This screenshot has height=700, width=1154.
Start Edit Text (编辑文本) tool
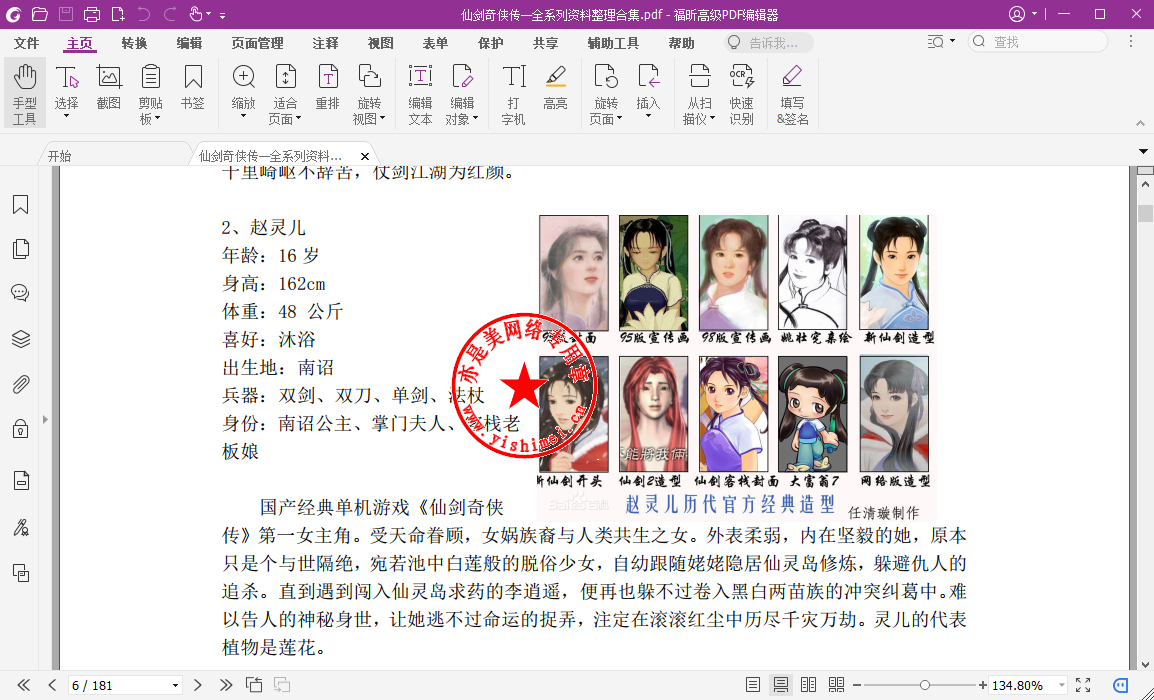pyautogui.click(x=420, y=93)
